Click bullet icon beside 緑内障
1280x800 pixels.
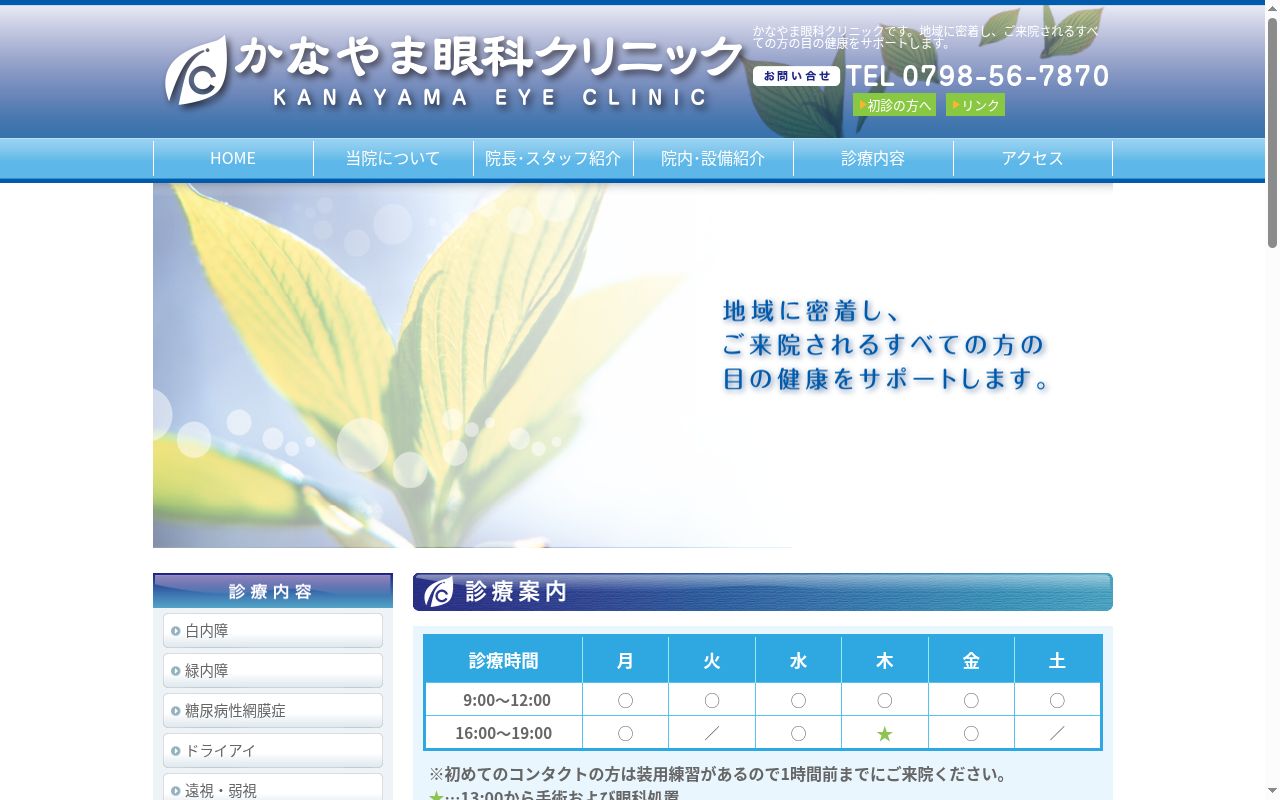[176, 671]
